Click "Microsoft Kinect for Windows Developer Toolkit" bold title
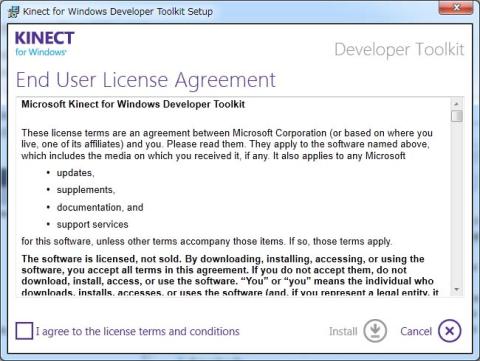Viewport: 480px width, 361px height. (133, 104)
